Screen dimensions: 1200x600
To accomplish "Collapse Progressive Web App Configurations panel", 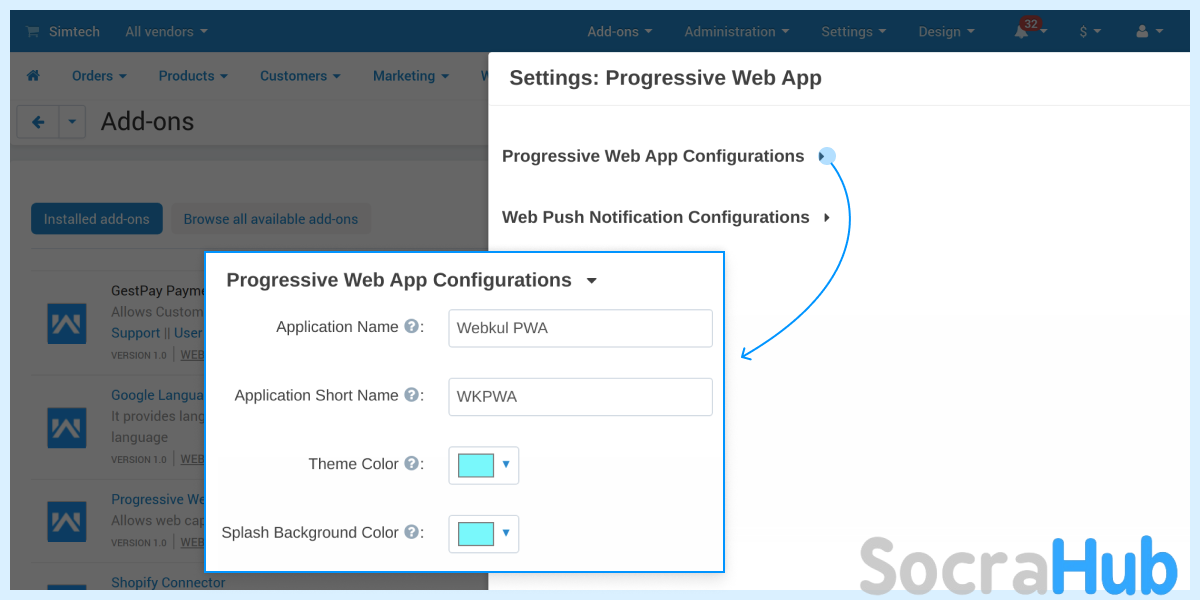I will (591, 281).
